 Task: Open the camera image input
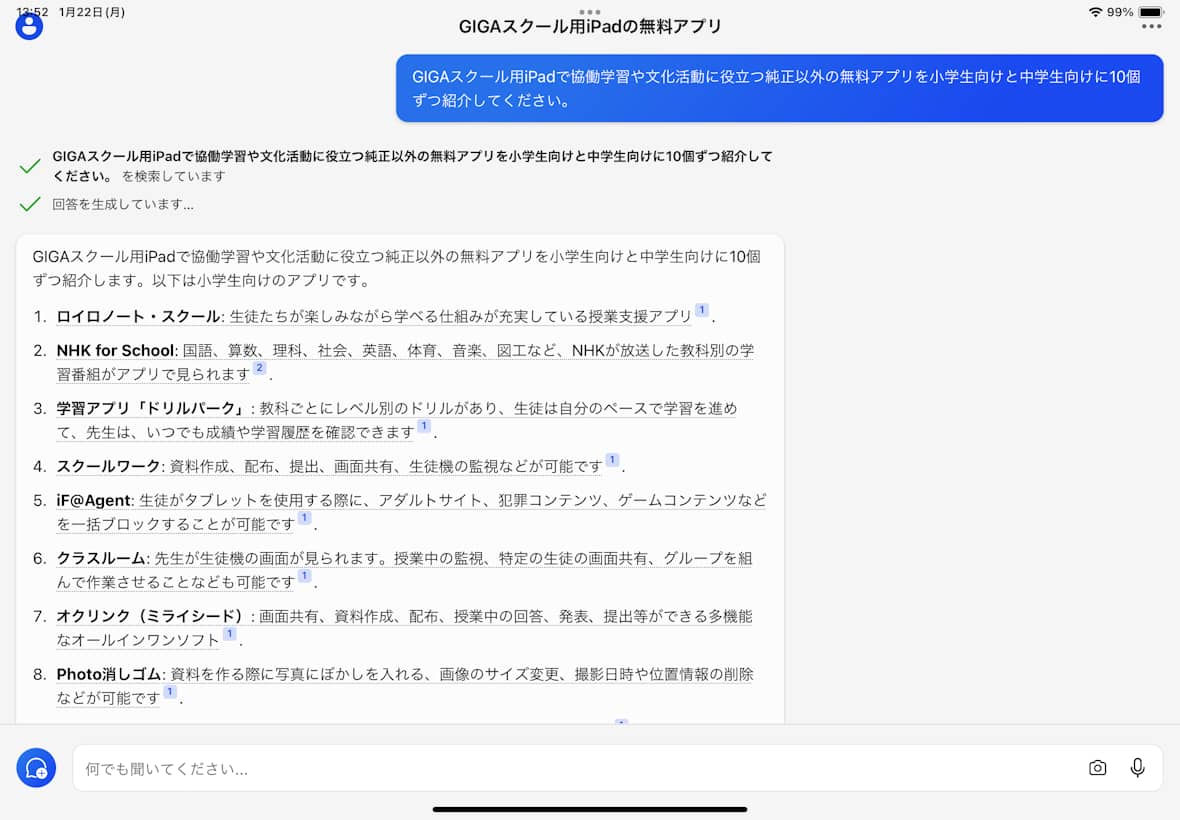click(x=1097, y=768)
